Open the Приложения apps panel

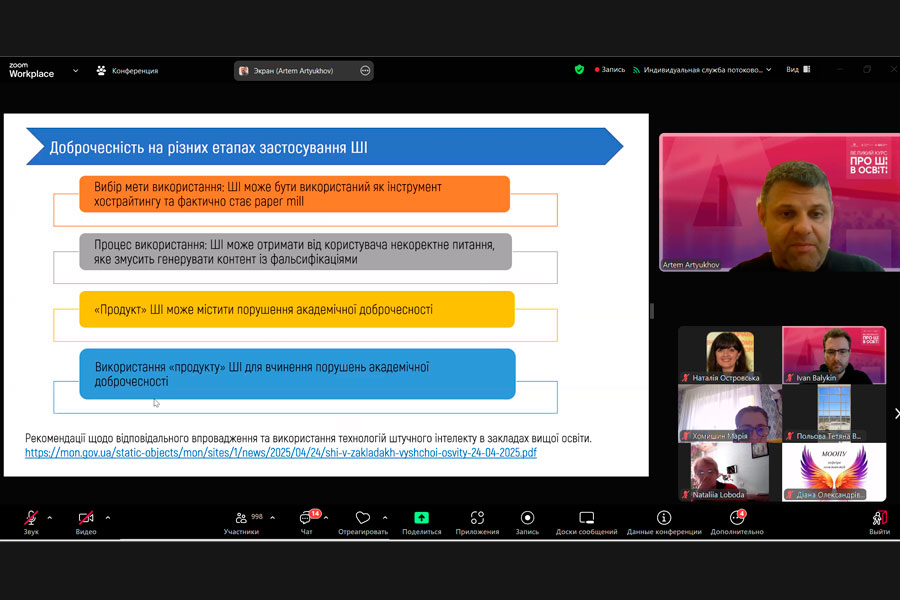[477, 520]
